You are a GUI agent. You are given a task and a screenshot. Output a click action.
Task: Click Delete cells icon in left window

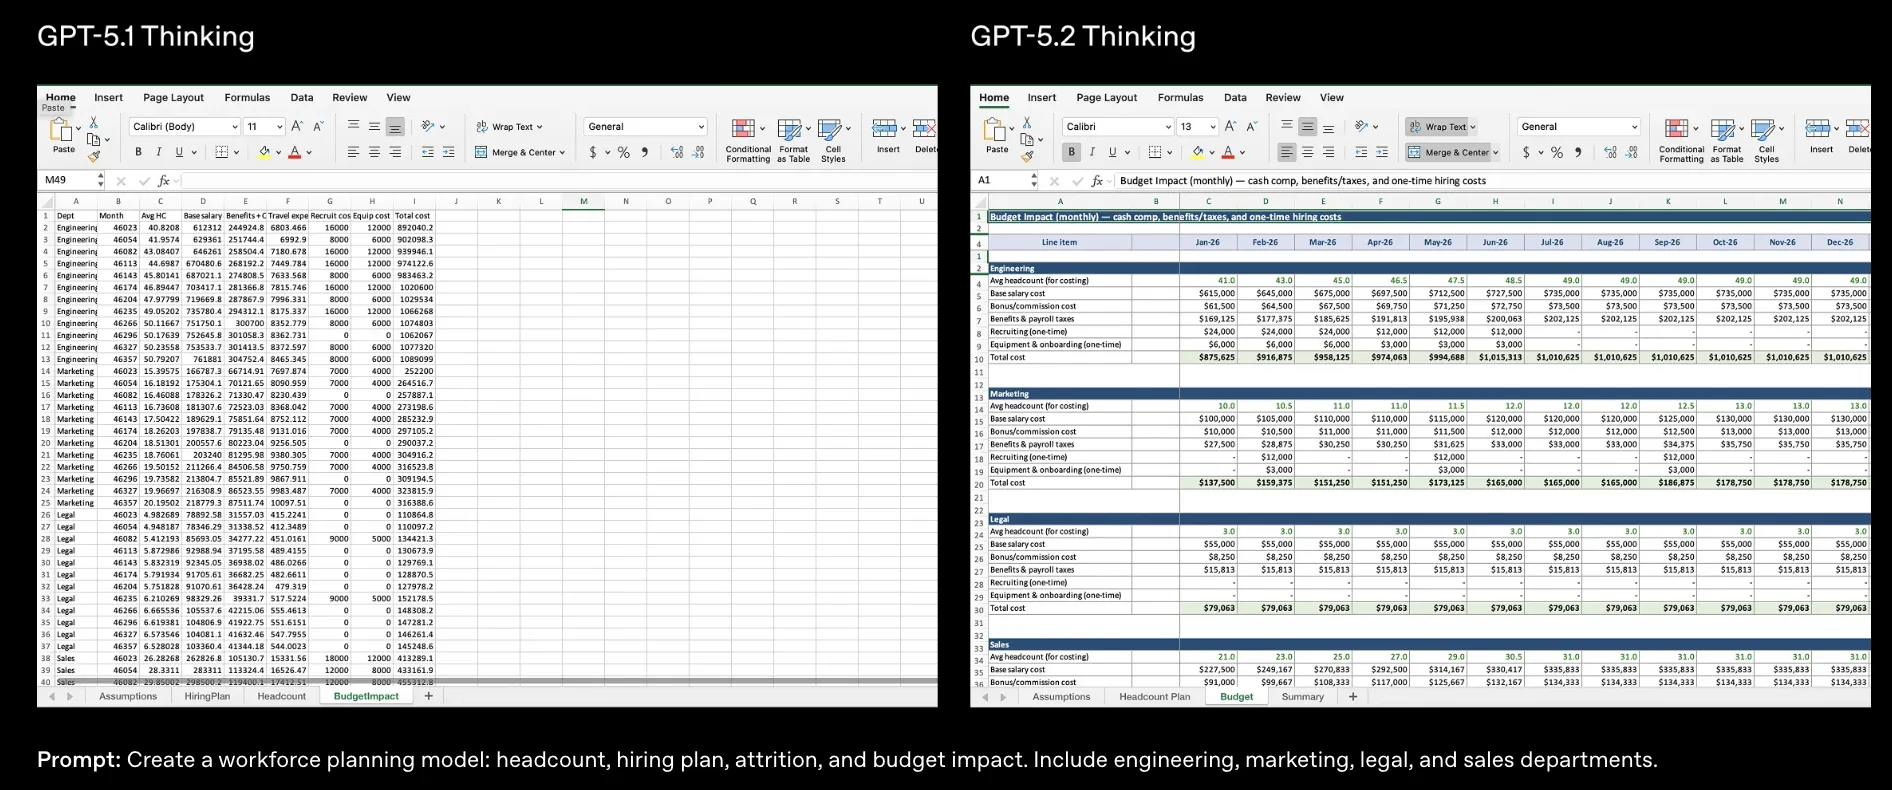coord(925,128)
